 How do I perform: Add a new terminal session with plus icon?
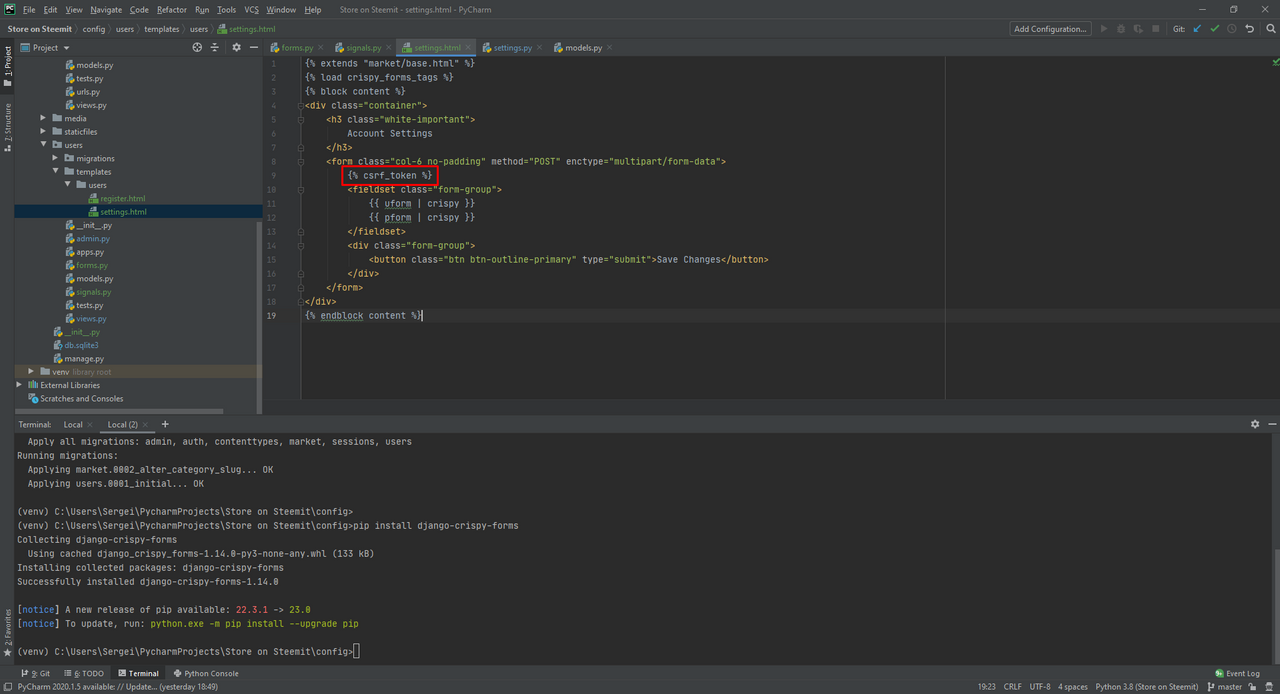click(x=165, y=424)
